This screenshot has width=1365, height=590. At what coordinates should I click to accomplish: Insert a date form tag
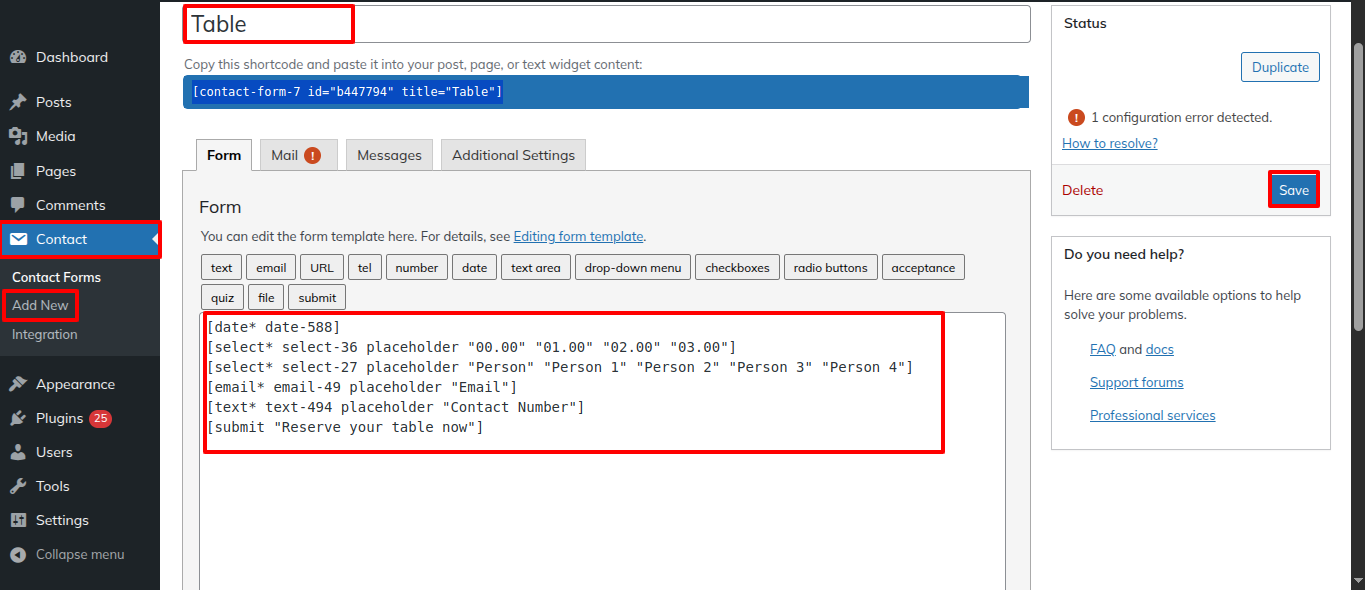pos(474,267)
